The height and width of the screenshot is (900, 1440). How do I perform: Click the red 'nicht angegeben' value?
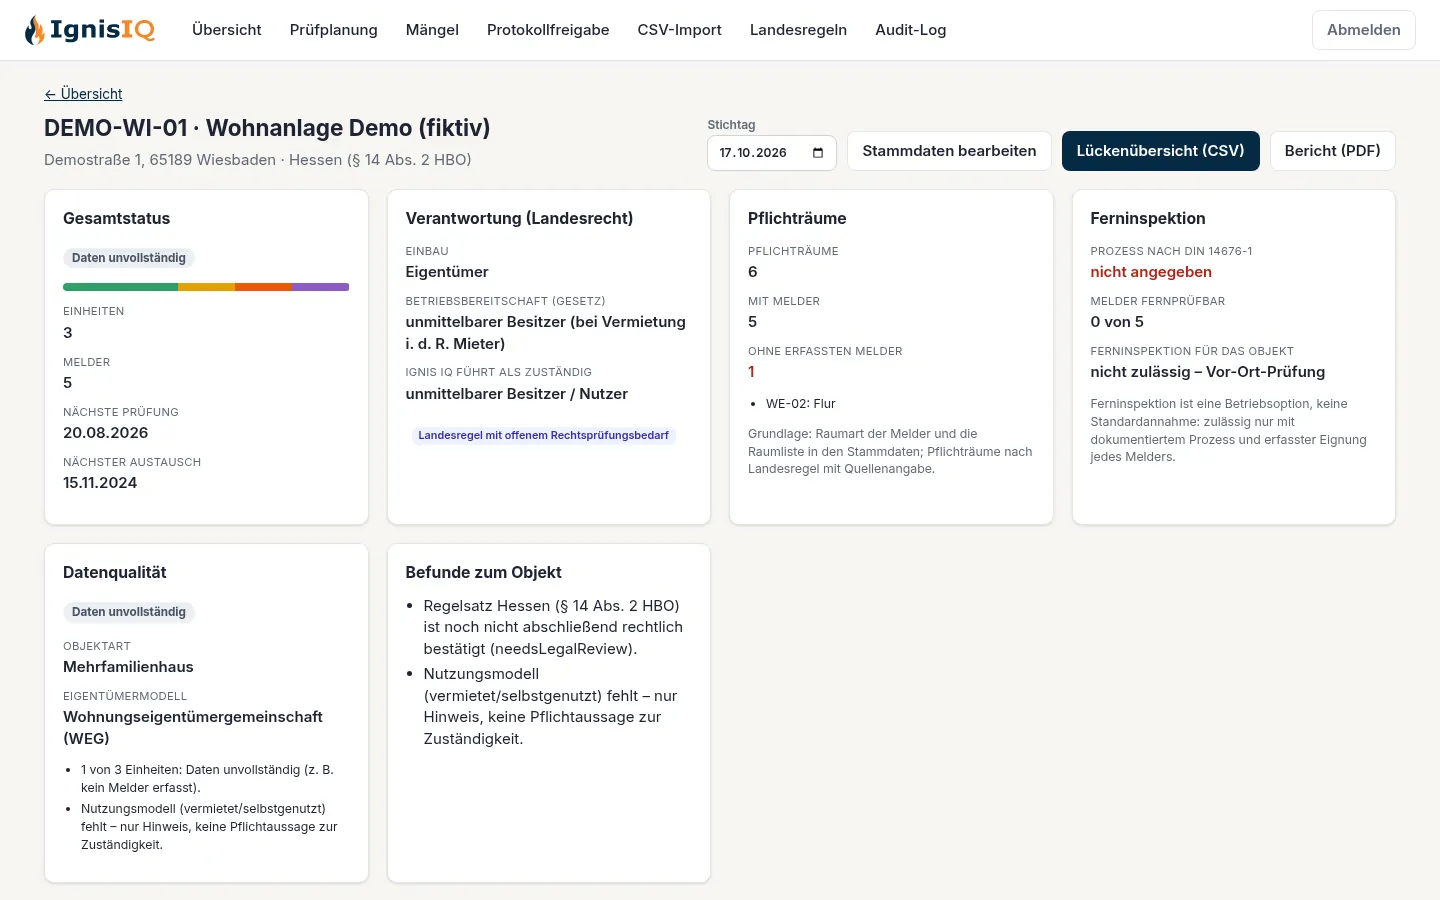[1151, 272]
